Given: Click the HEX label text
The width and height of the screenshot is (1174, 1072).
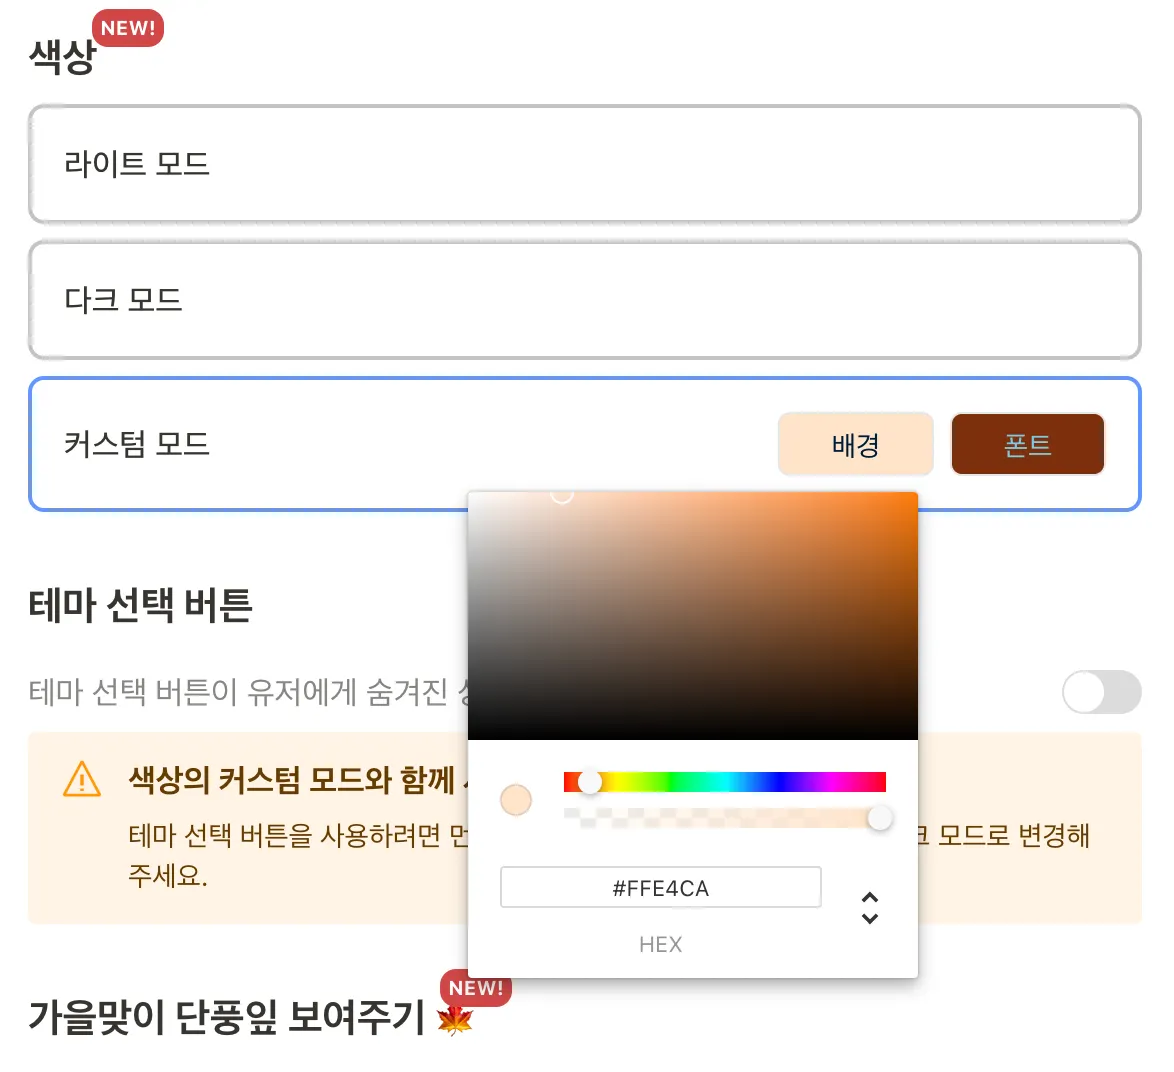Looking at the screenshot, I should coord(660,945).
